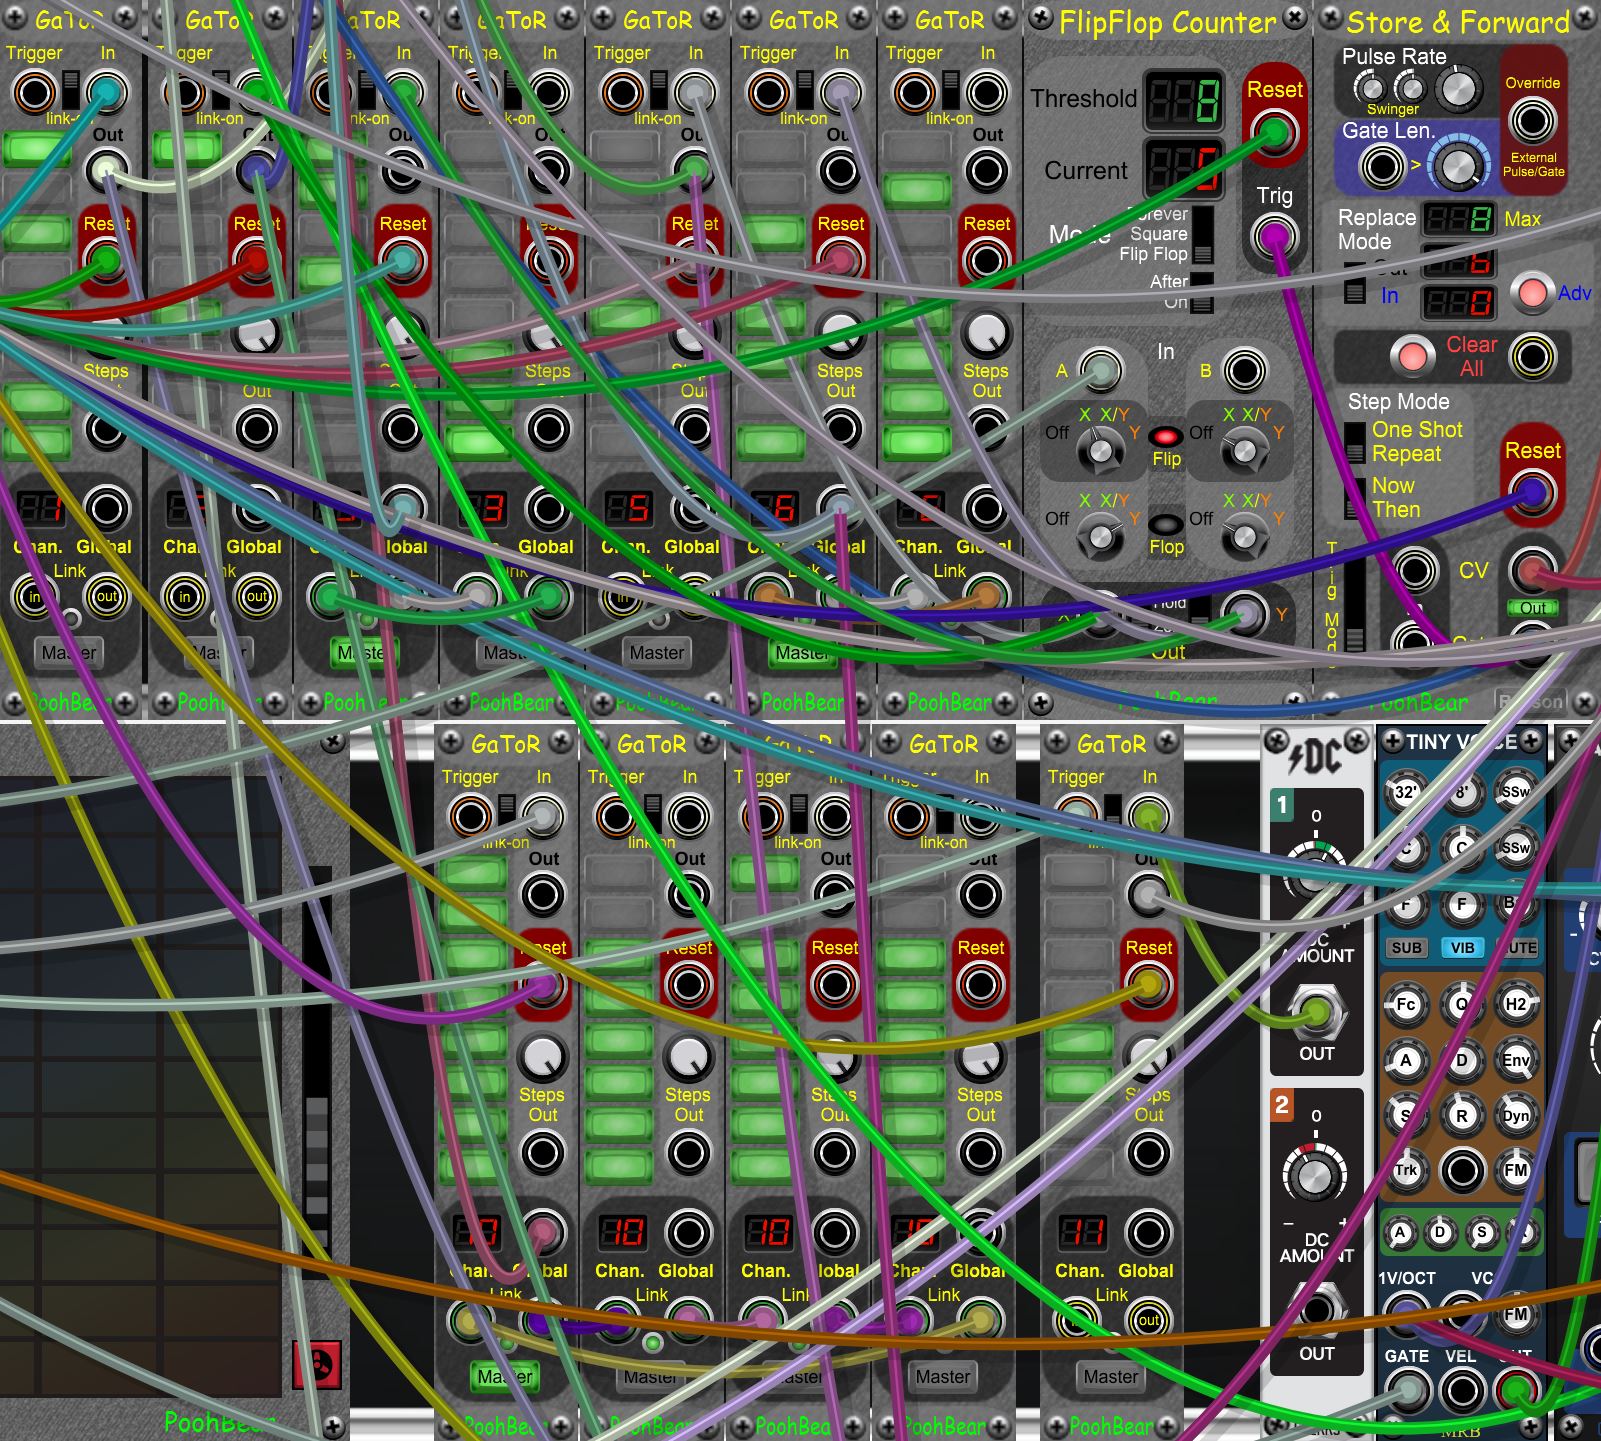Click the External Pulse/Gate jack on Store & Forward
This screenshot has width=1601, height=1441.
[x=1533, y=120]
